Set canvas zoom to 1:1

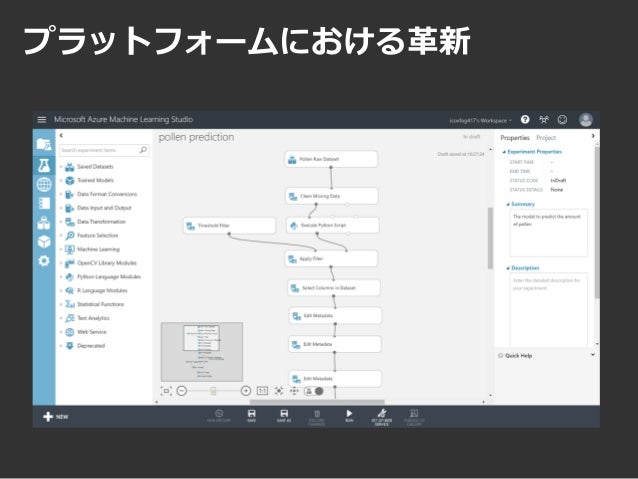(262, 391)
